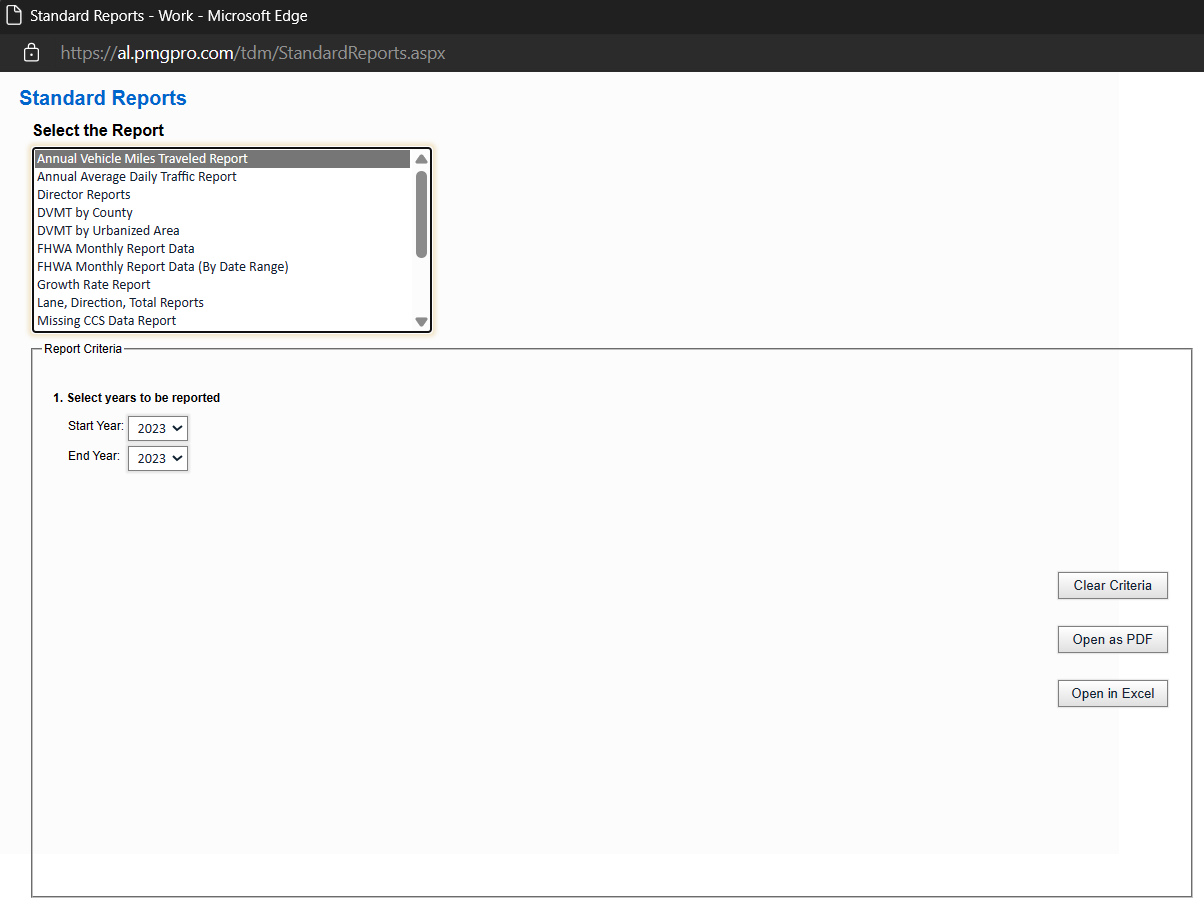
Task: Click the Open as PDF button
Action: point(1112,640)
